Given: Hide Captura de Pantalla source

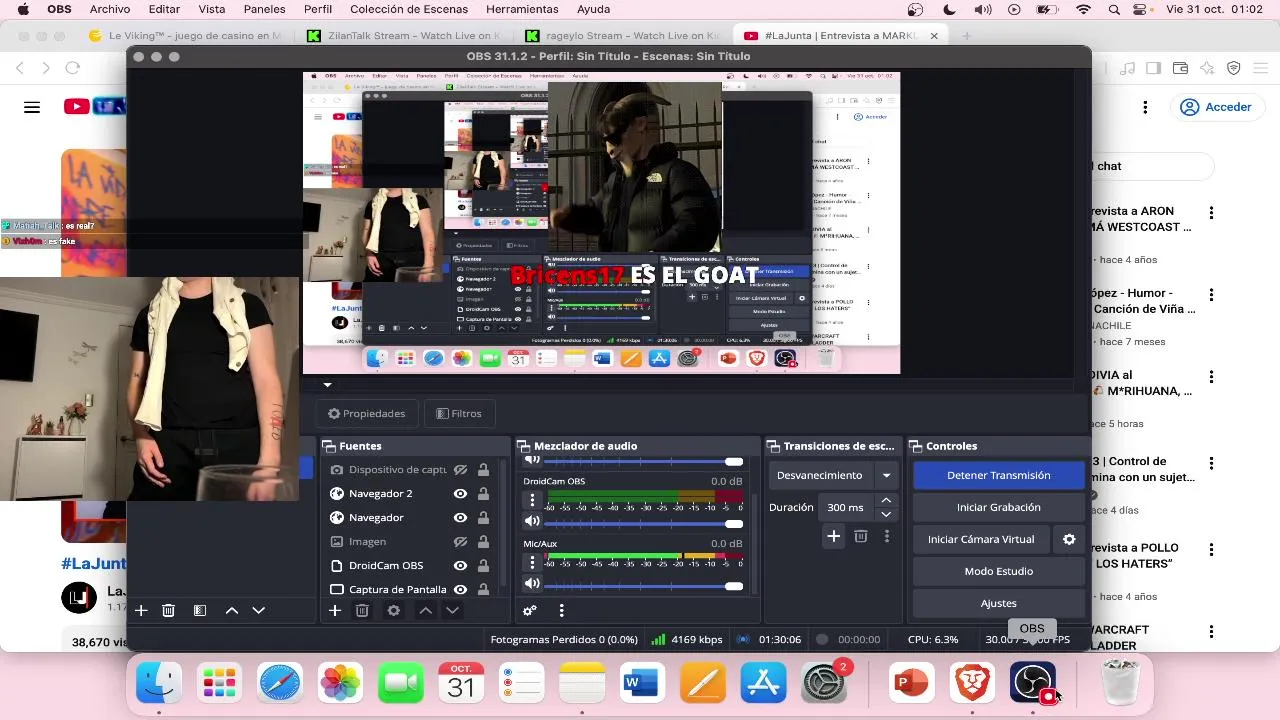Looking at the screenshot, I should pyautogui.click(x=460, y=590).
